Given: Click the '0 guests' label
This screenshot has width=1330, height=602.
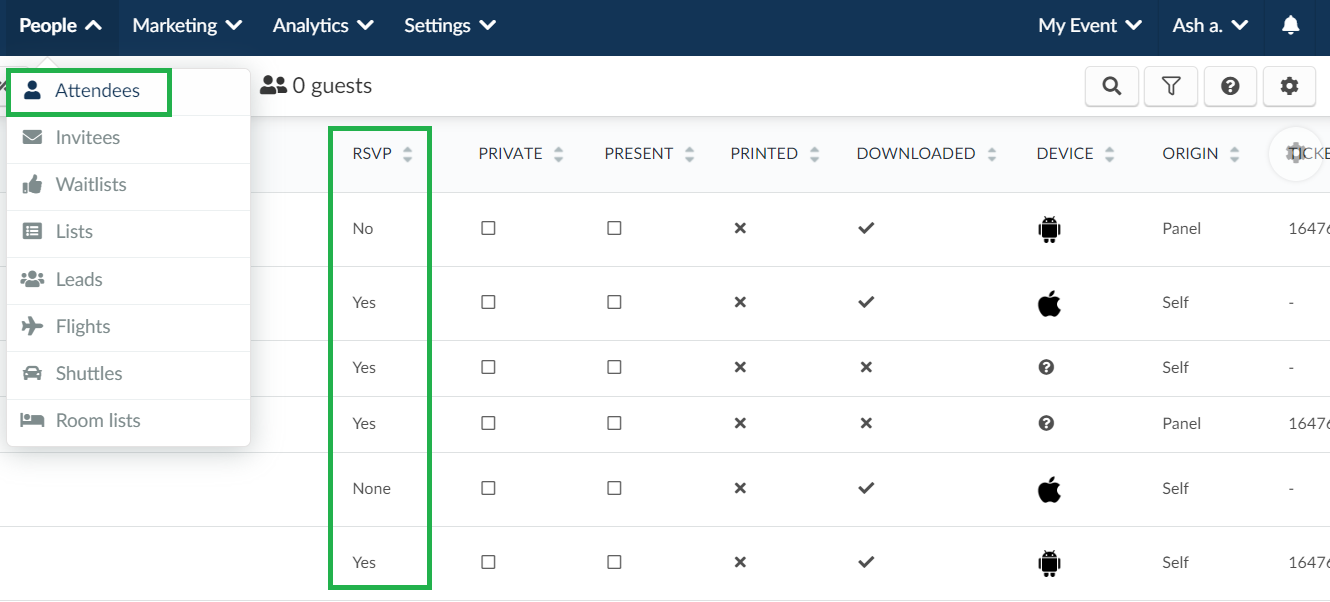Looking at the screenshot, I should 332,86.
